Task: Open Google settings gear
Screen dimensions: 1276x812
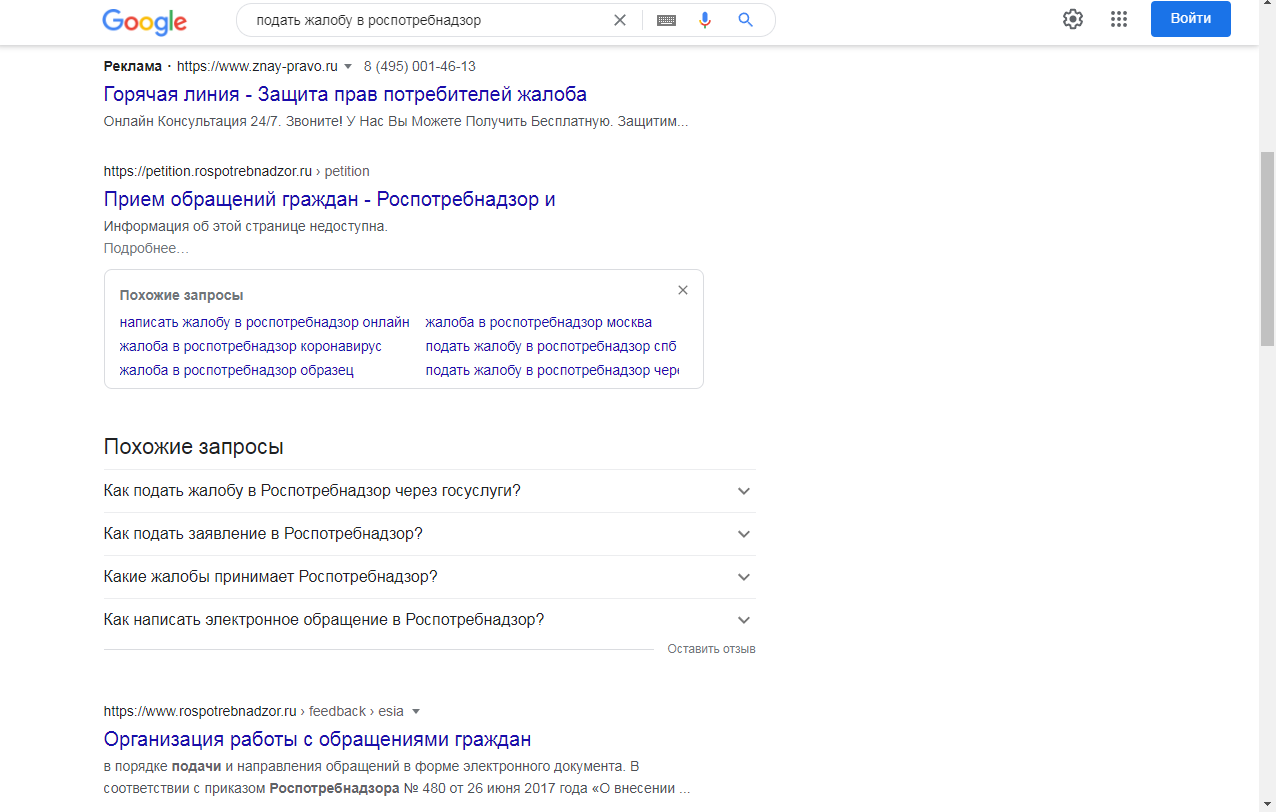Action: (1073, 19)
